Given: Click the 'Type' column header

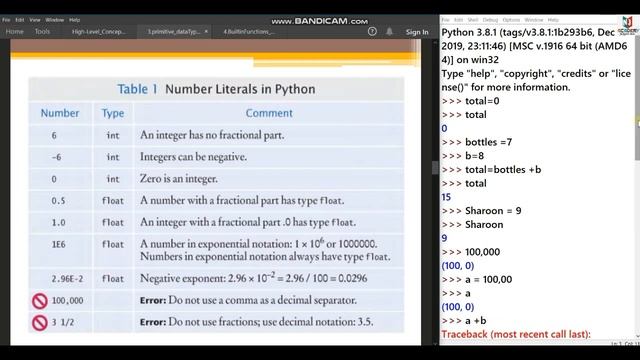Looking at the screenshot, I should tap(113, 113).
